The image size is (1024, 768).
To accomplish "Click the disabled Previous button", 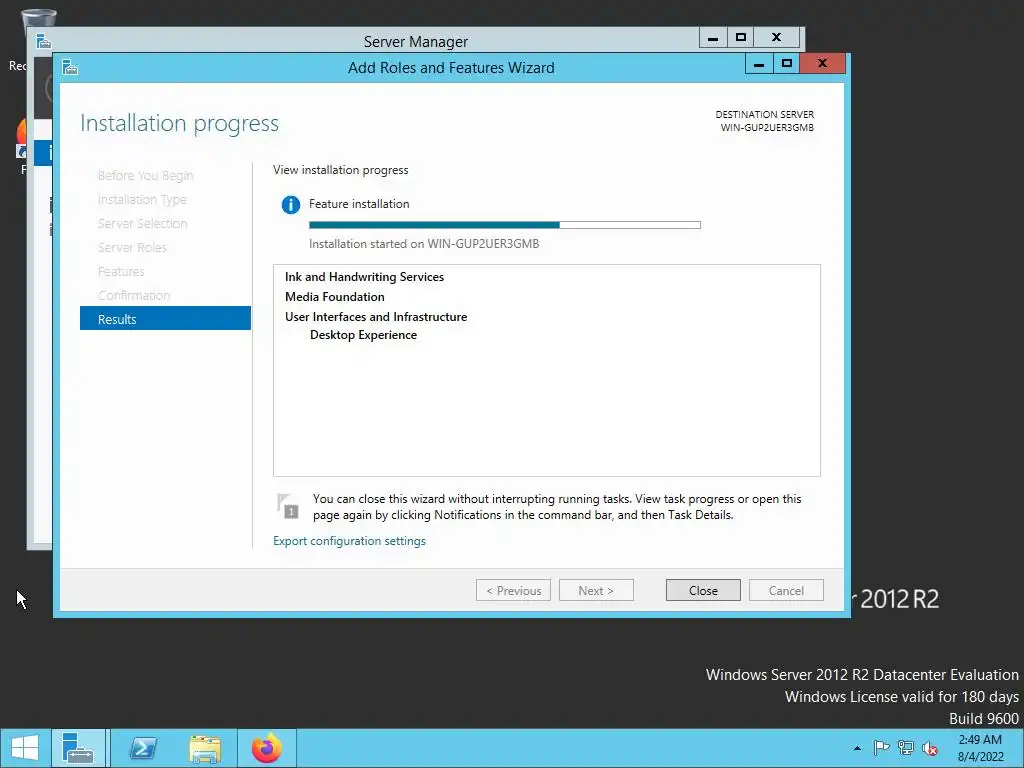I will [513, 590].
